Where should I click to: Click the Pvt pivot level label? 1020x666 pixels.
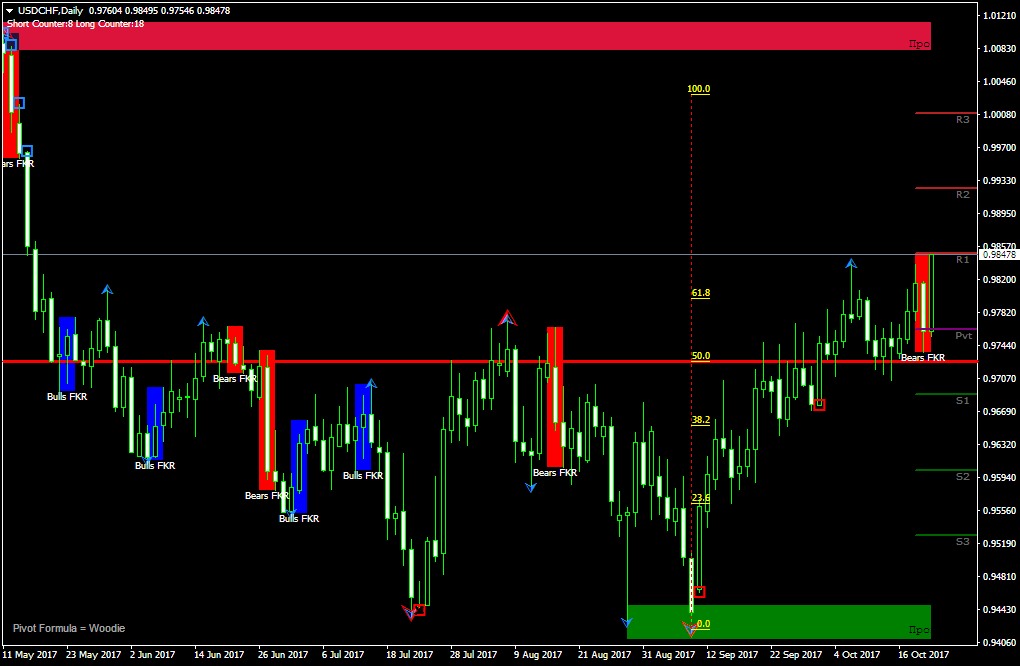click(x=964, y=336)
